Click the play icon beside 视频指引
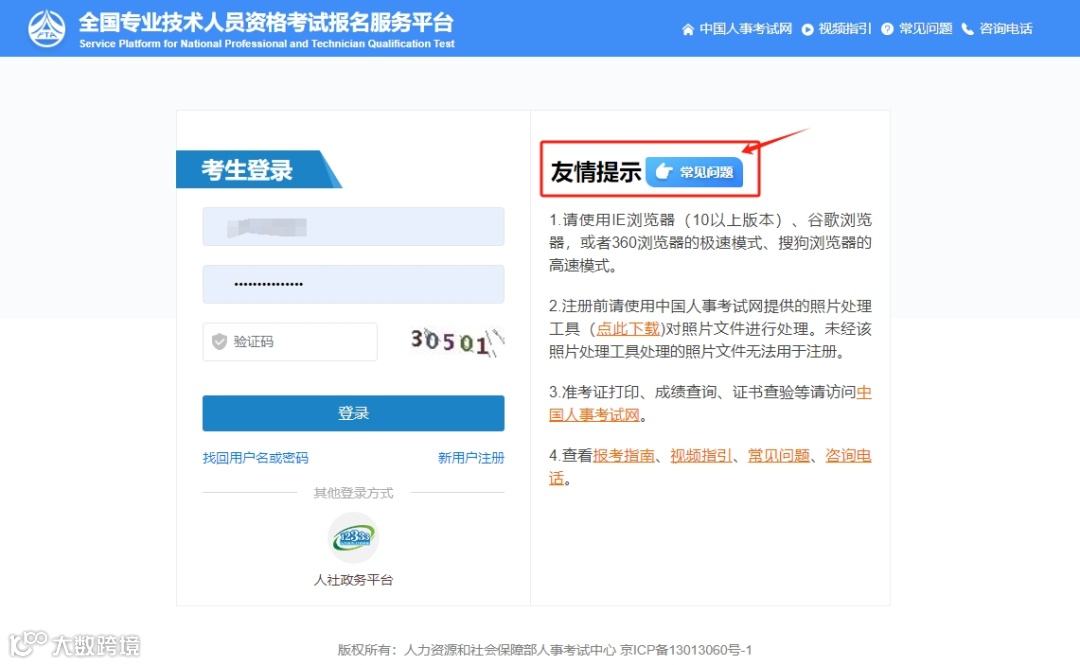Viewport: 1080px width, 665px height. (x=807, y=30)
